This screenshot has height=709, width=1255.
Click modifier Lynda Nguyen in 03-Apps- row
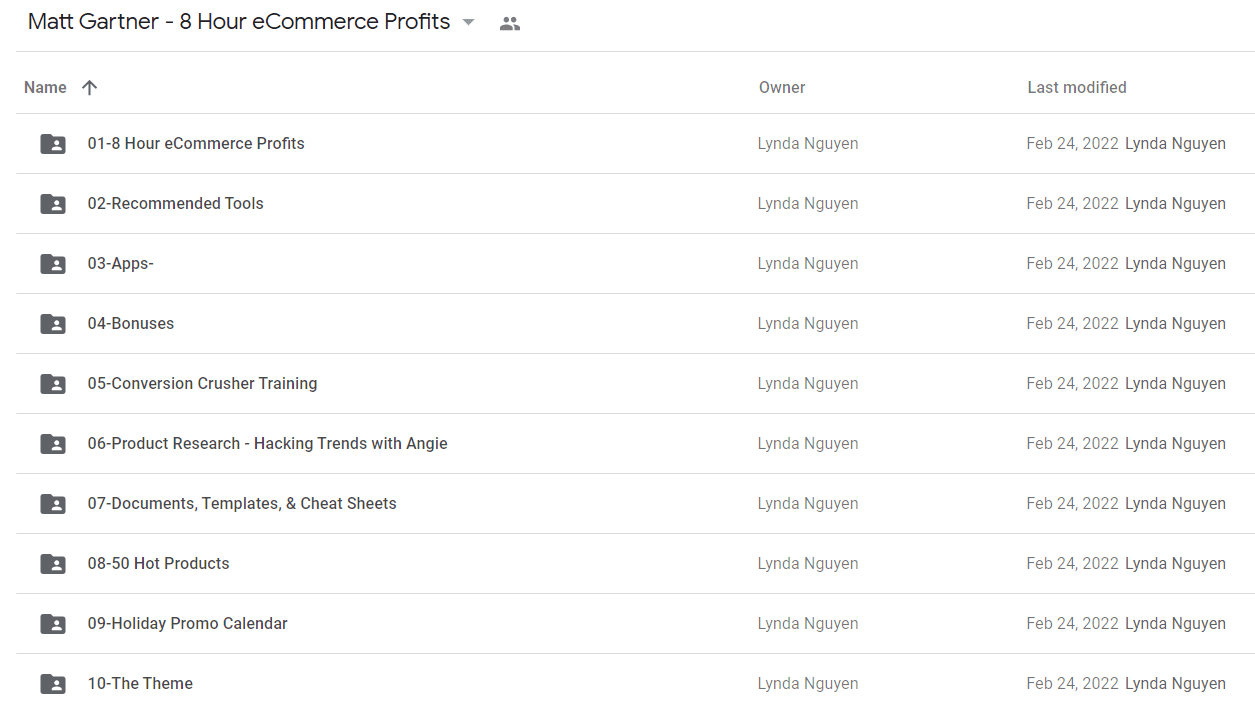tap(1175, 263)
